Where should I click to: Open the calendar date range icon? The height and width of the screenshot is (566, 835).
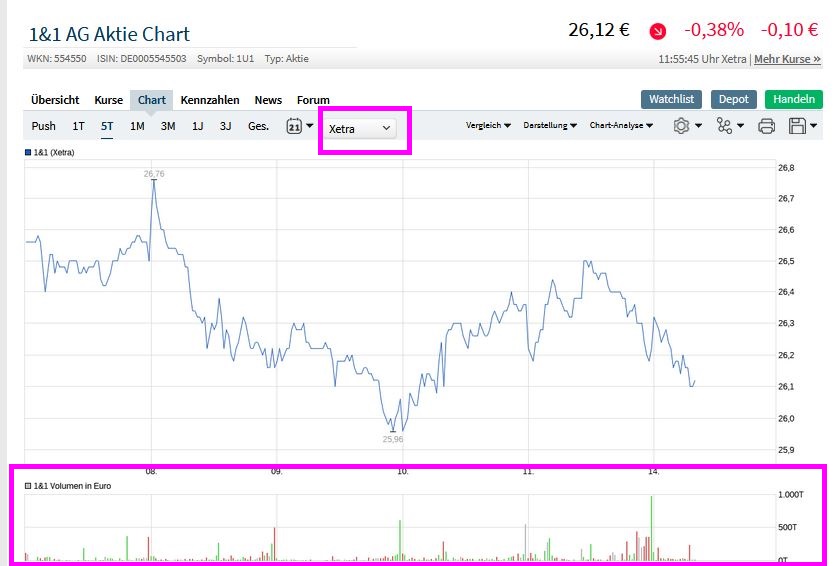tap(294, 126)
